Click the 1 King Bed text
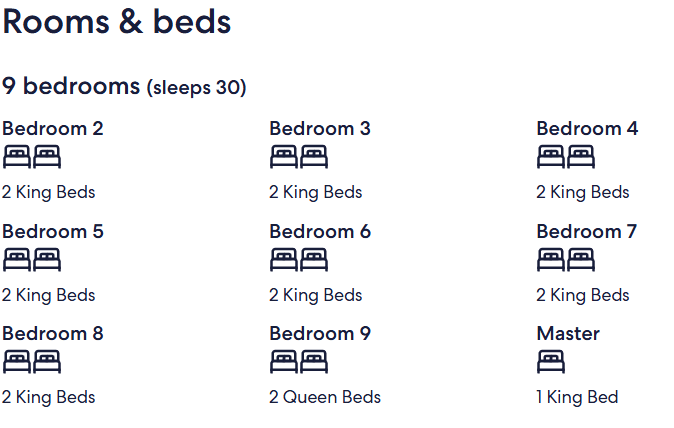The image size is (674, 428). pos(577,397)
